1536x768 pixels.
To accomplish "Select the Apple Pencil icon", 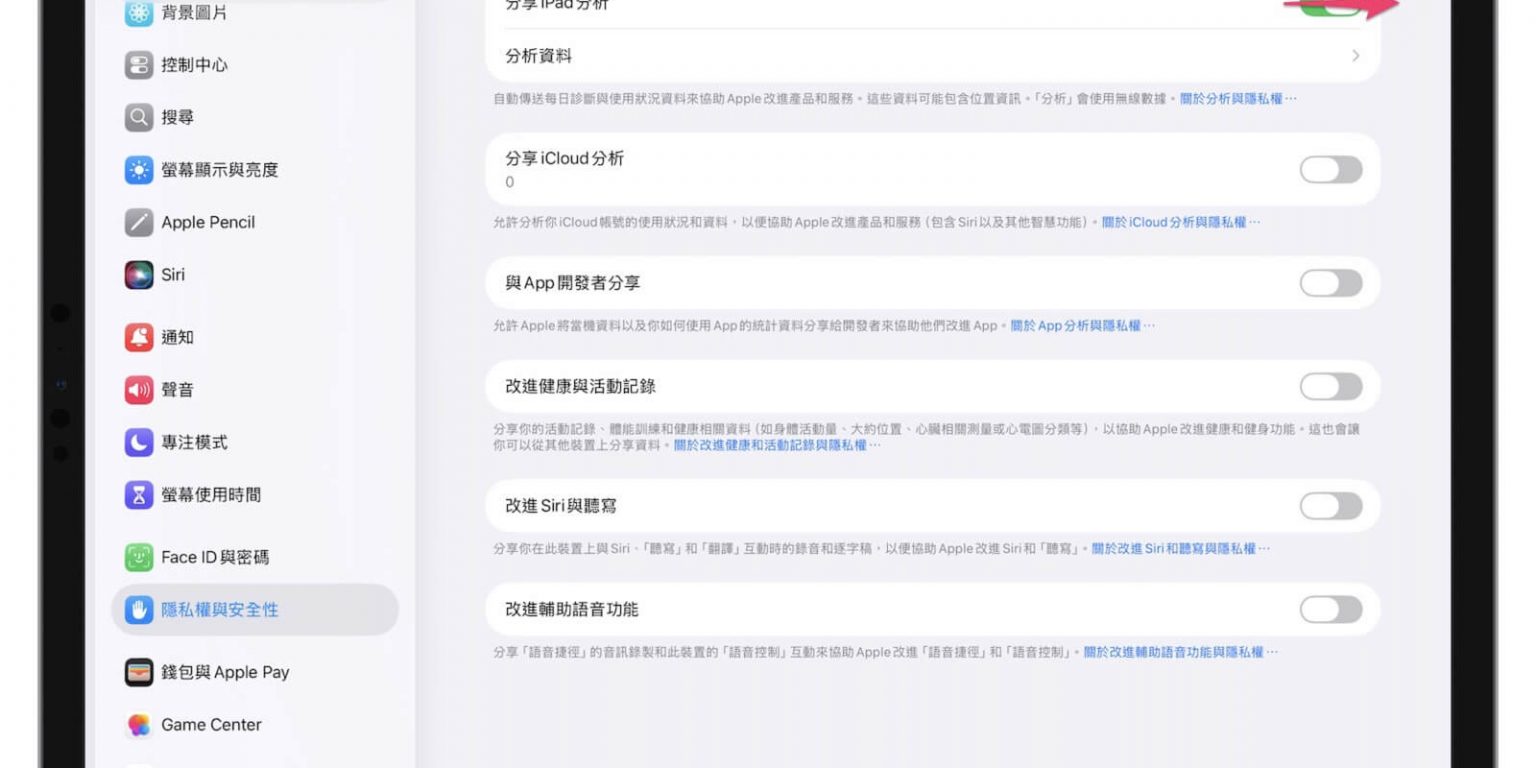I will 139,222.
